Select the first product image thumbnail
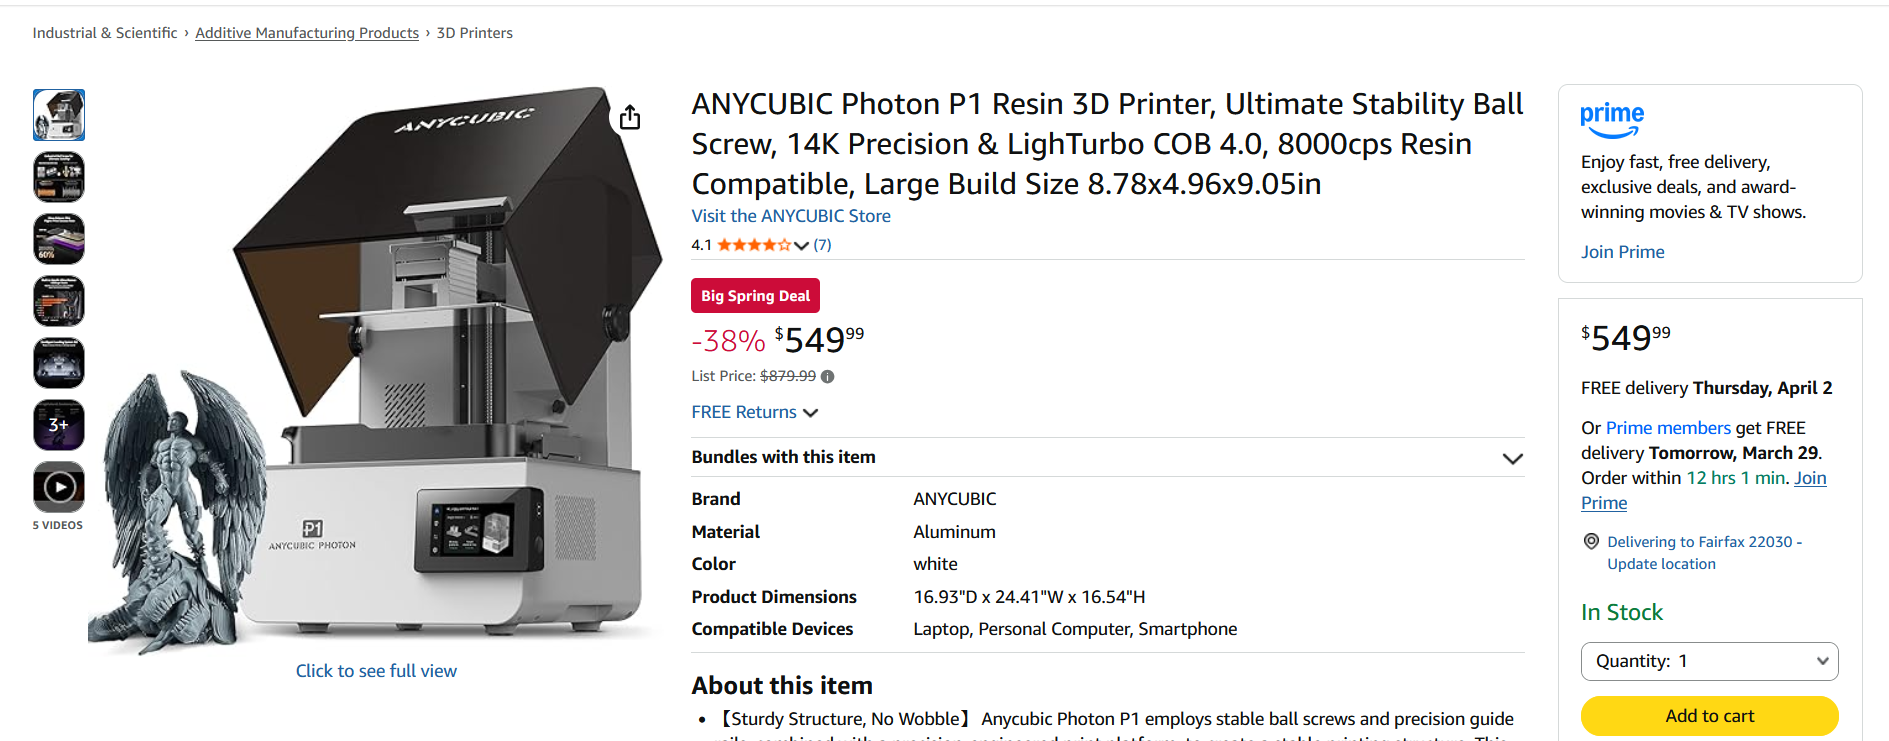This screenshot has width=1889, height=741. [59, 115]
